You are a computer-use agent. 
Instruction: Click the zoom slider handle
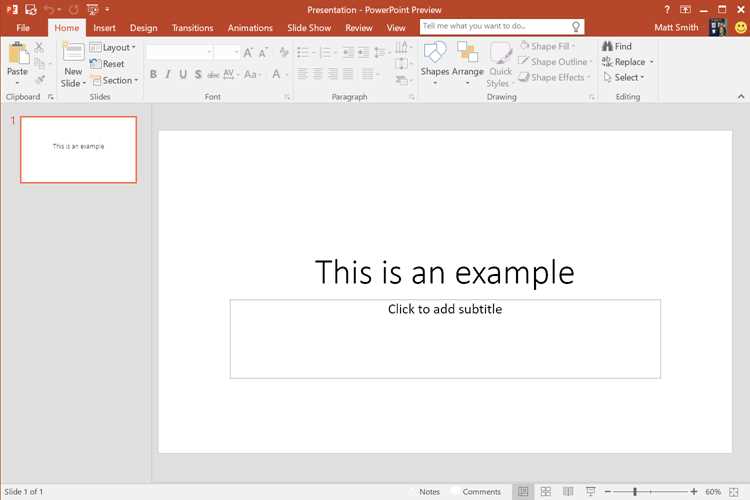tap(635, 491)
